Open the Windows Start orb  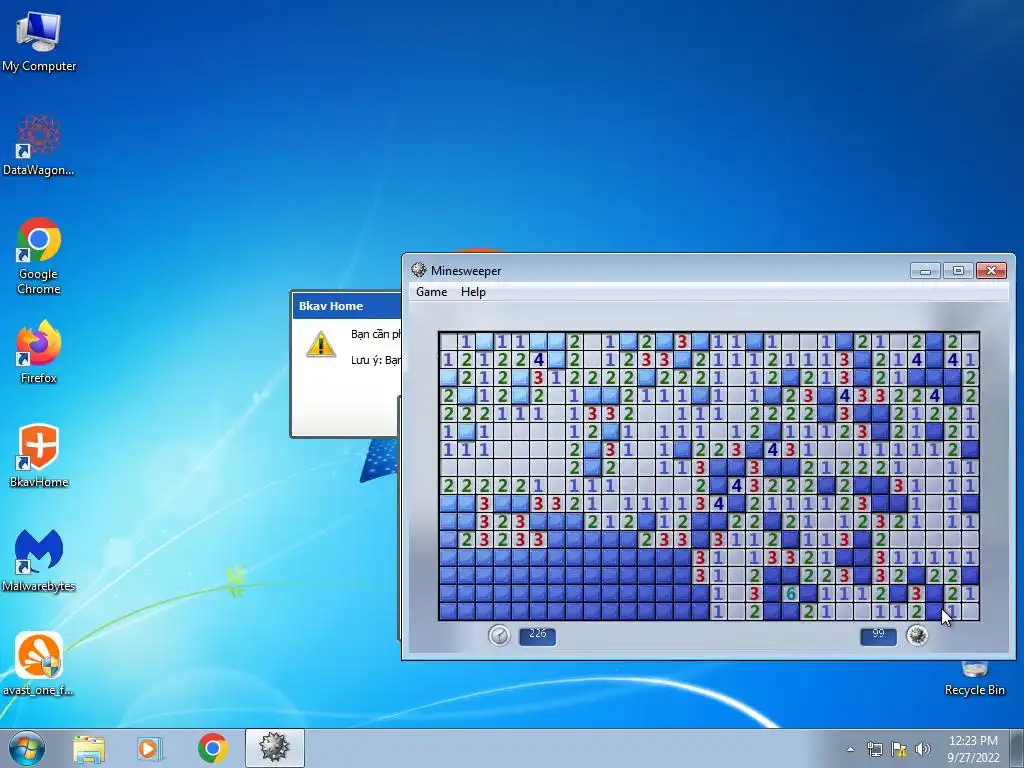coord(27,748)
